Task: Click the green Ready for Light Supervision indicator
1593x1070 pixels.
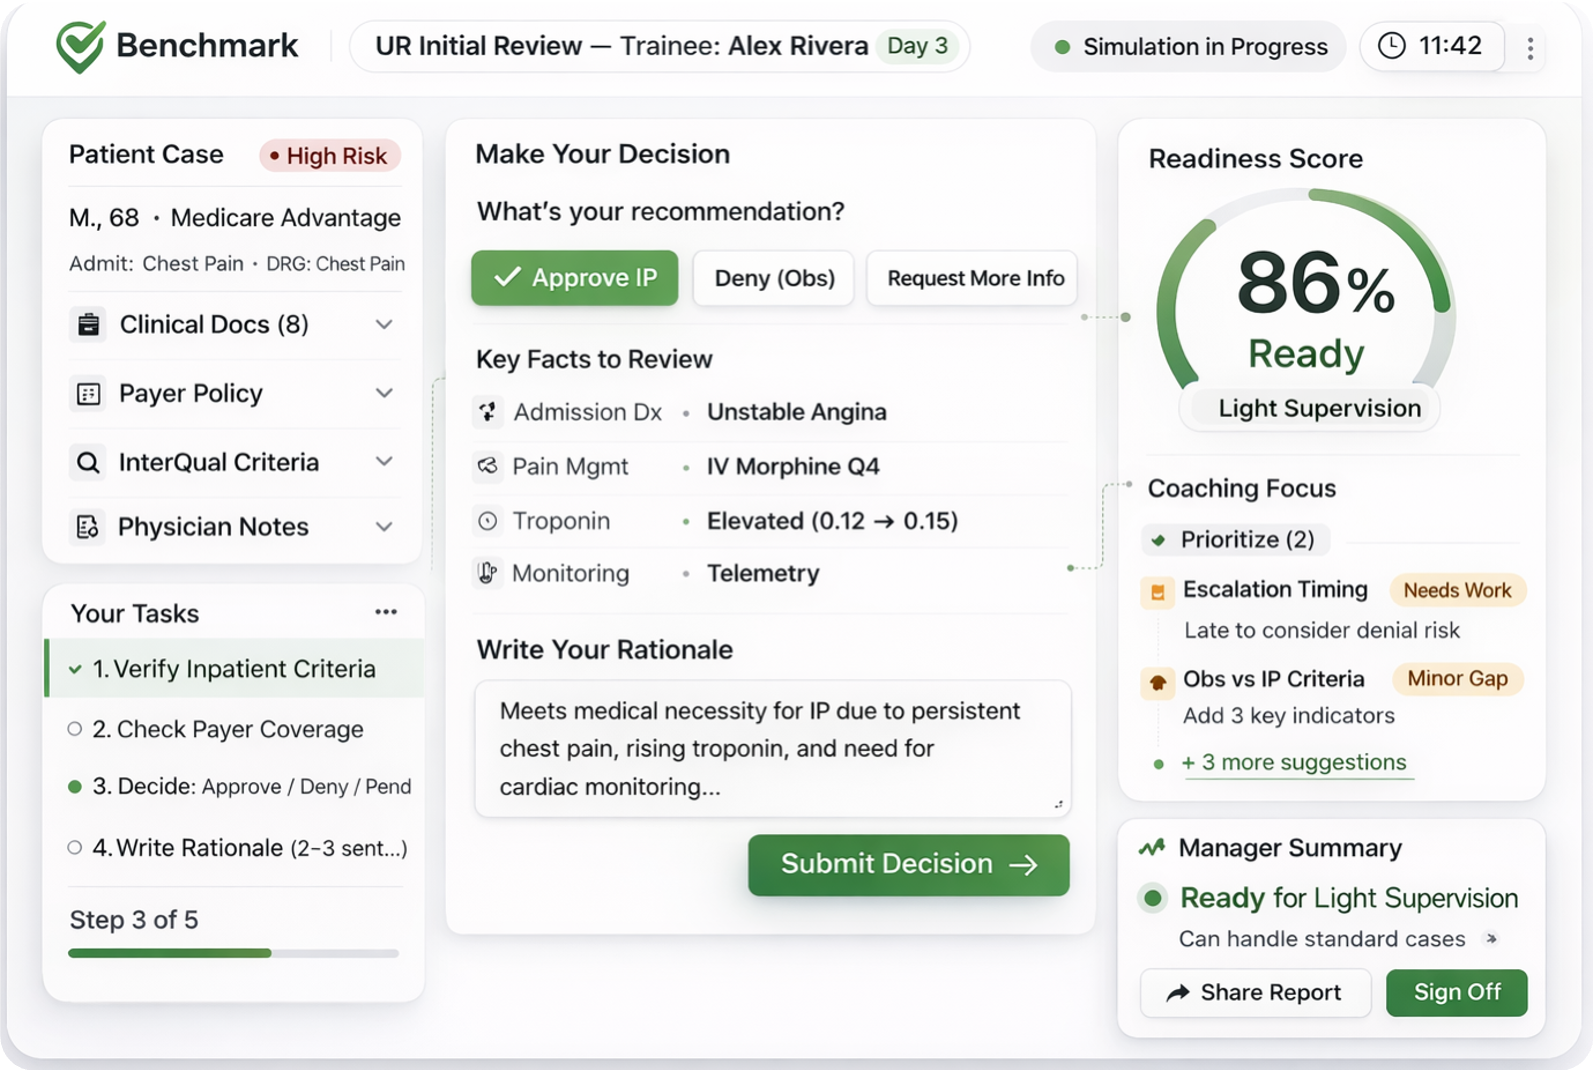Action: point(1153,898)
